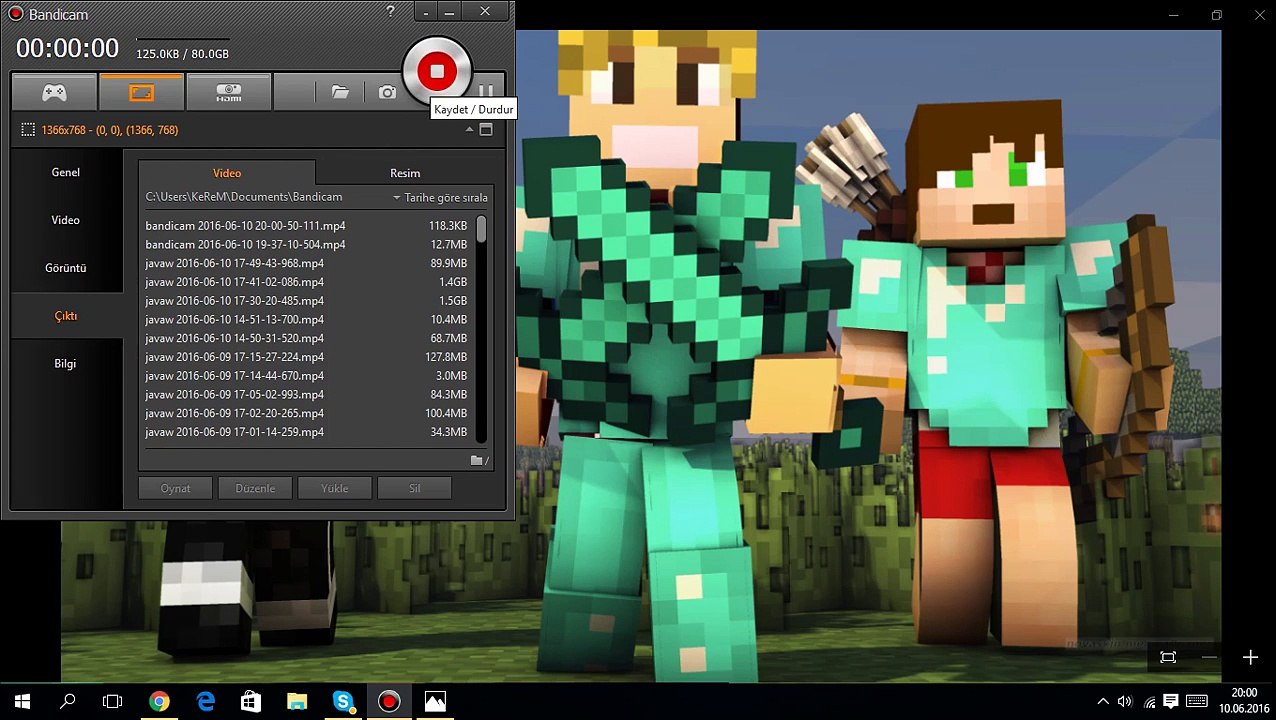Screen dimensions: 1276x720
Task: Click the Bandicam documents folder path
Action: (244, 198)
